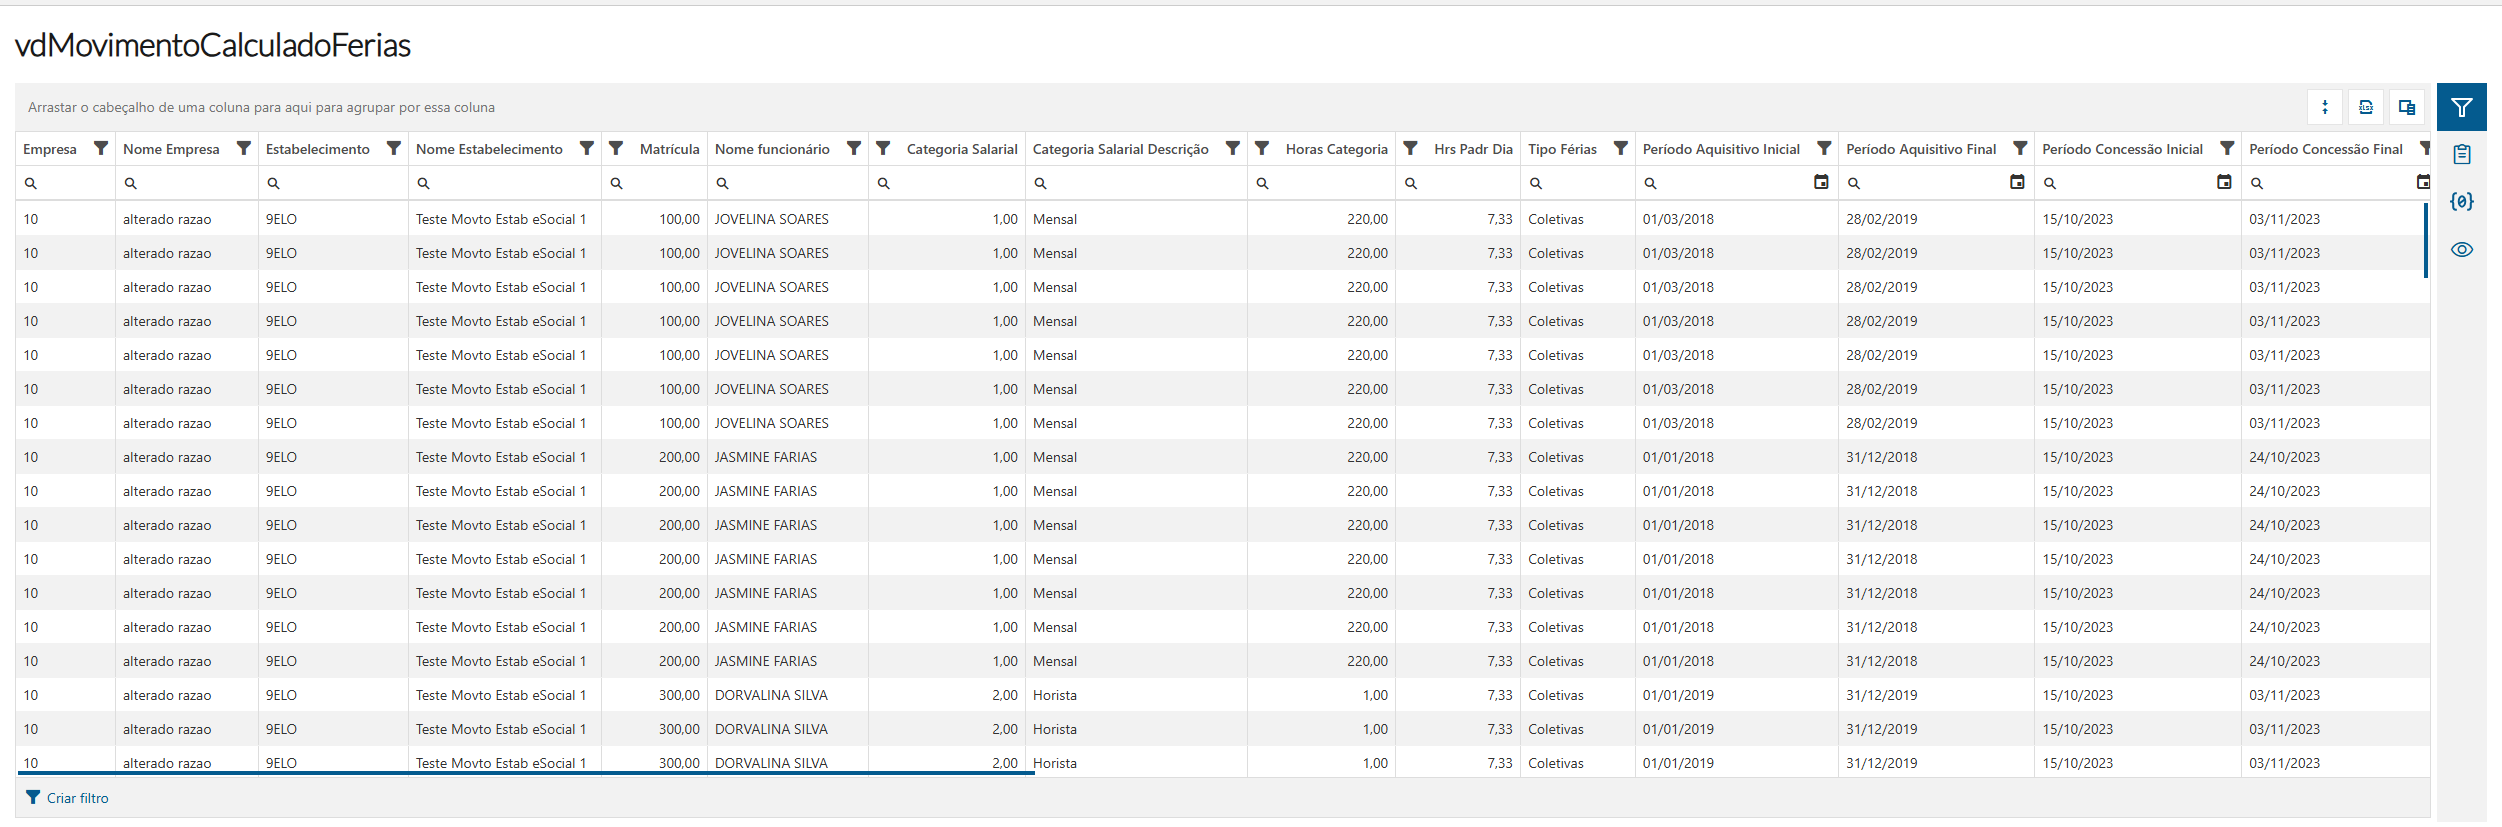Focus the Nome Estabelecimento filter input
Viewport: 2502px width, 827px height.
(505, 183)
